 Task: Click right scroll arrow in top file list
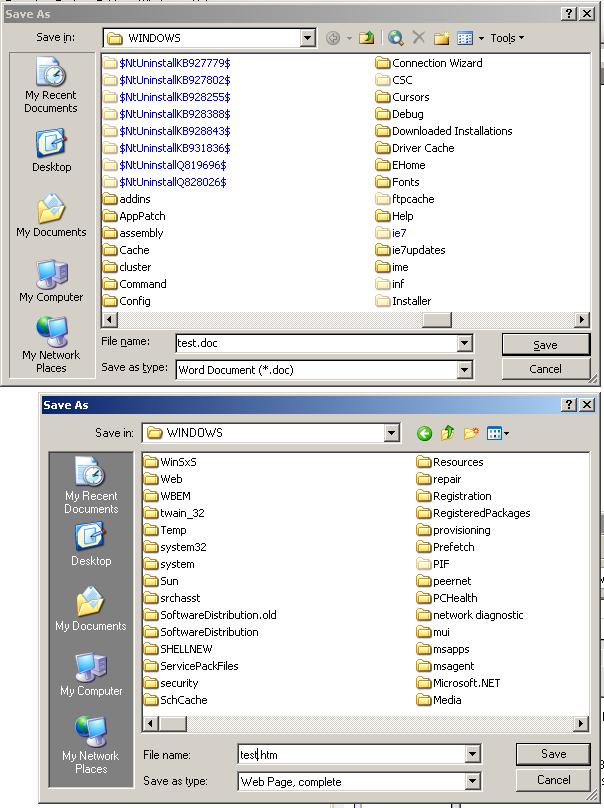(582, 319)
